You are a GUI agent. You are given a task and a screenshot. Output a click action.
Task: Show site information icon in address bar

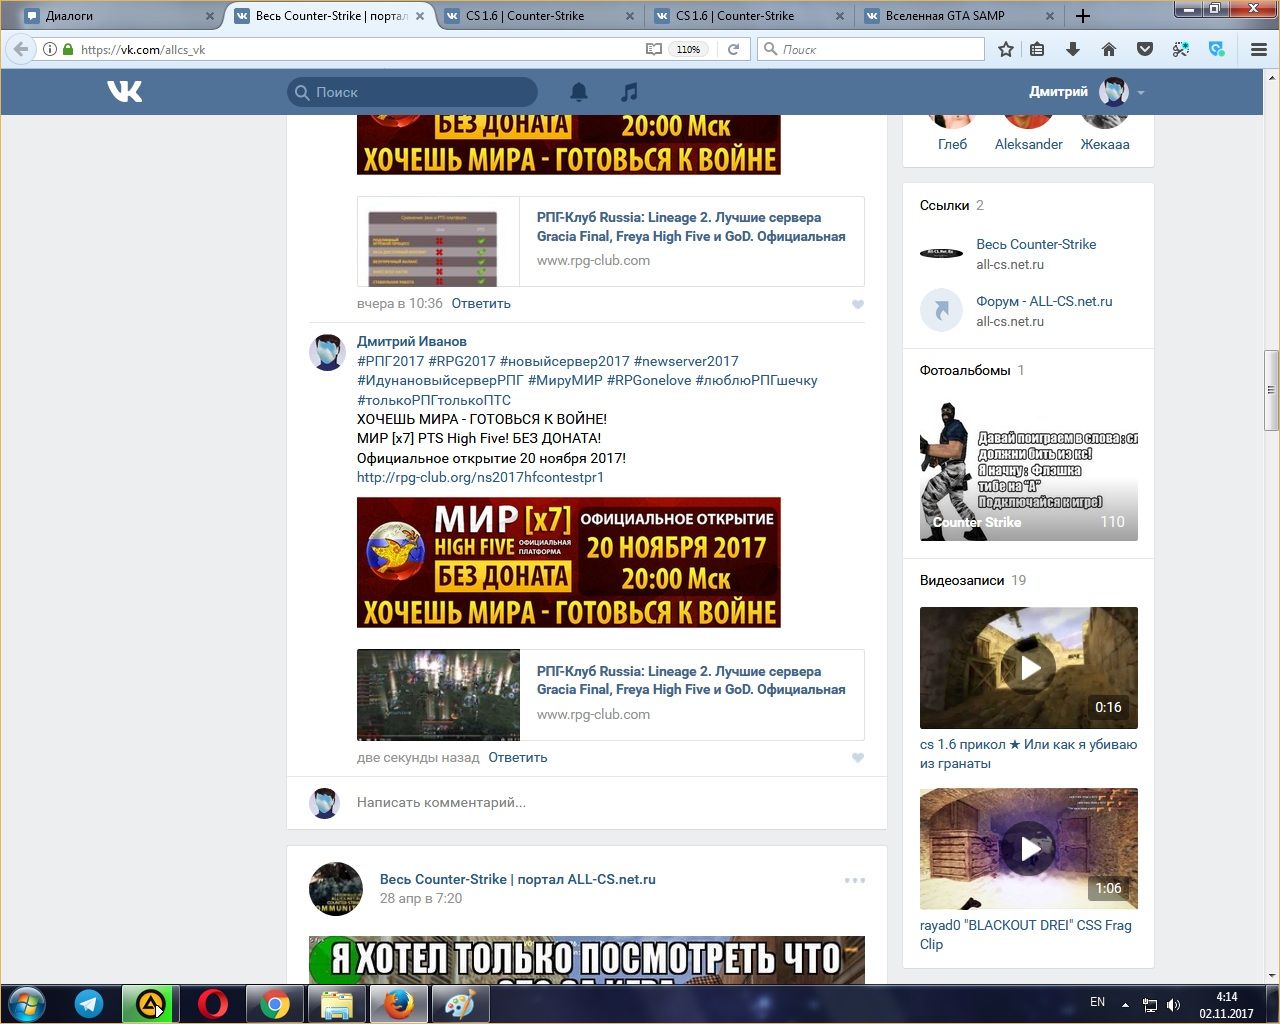click(x=50, y=49)
